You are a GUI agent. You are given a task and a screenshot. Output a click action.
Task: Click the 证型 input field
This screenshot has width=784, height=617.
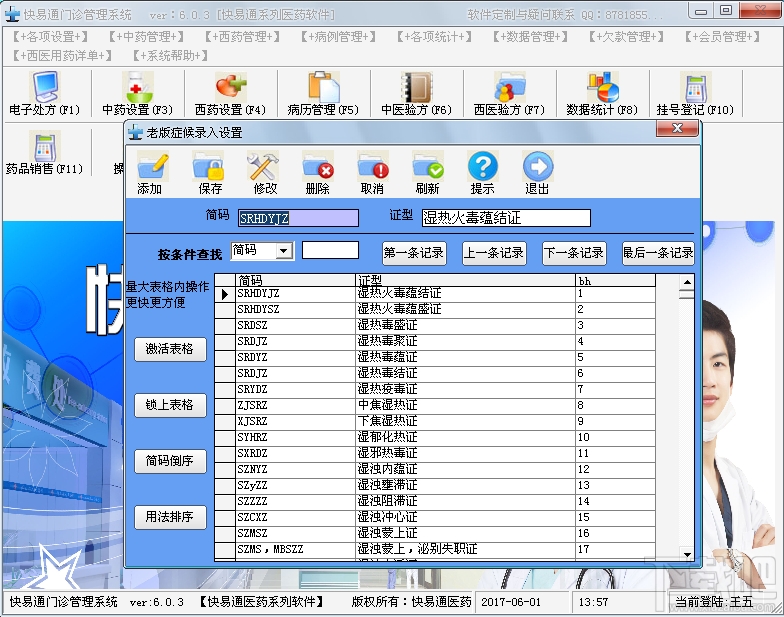(x=506, y=218)
